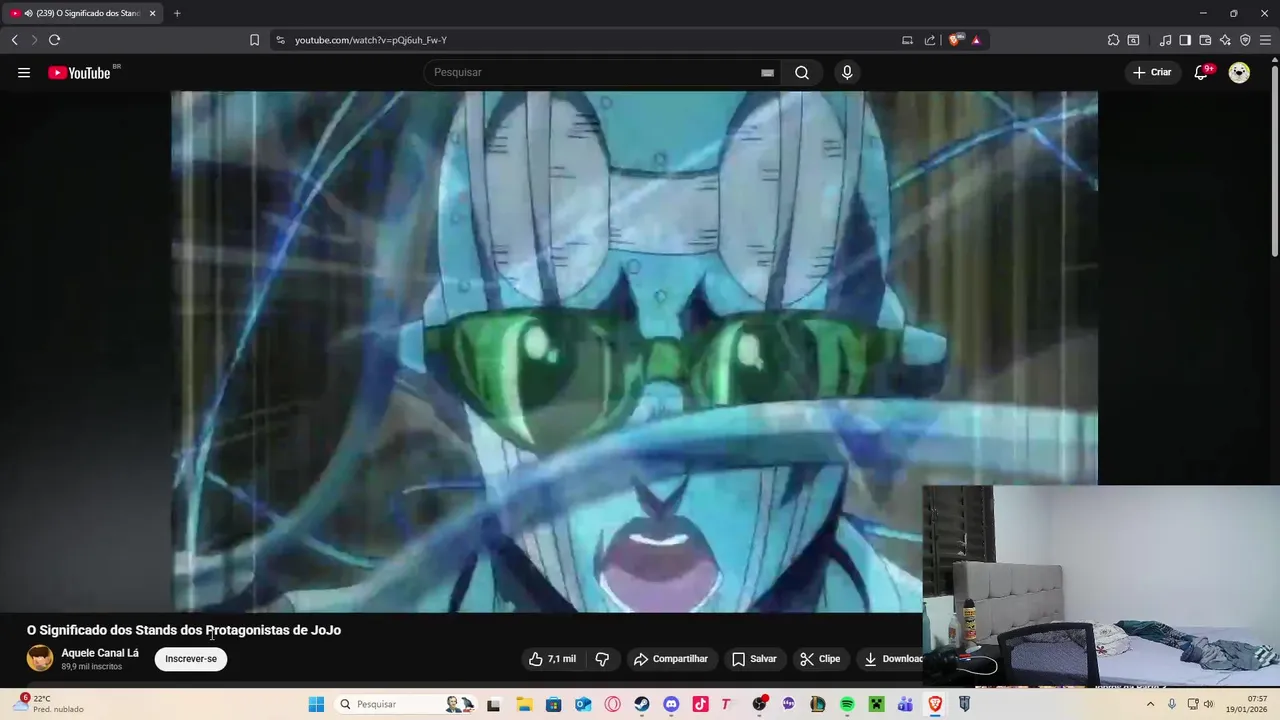Image resolution: width=1280 pixels, height=720 pixels.
Task: Open the volume speaker tray icon
Action: (x=1208, y=704)
